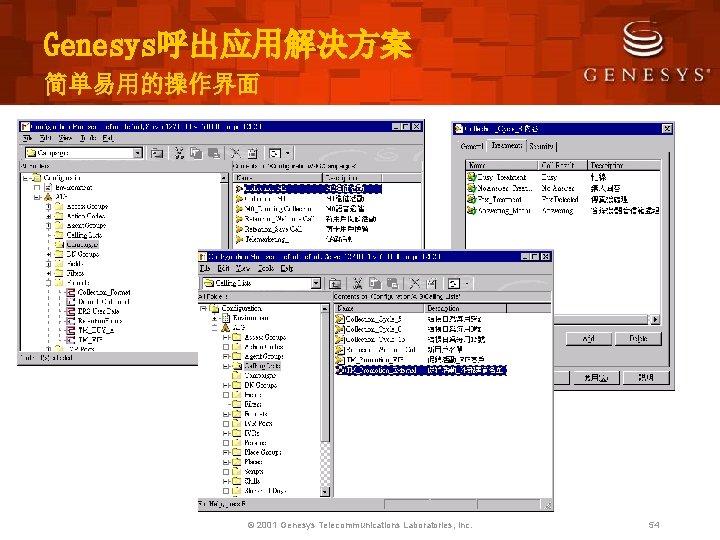
Task: Click the 說明 help button
Action: 645,377
